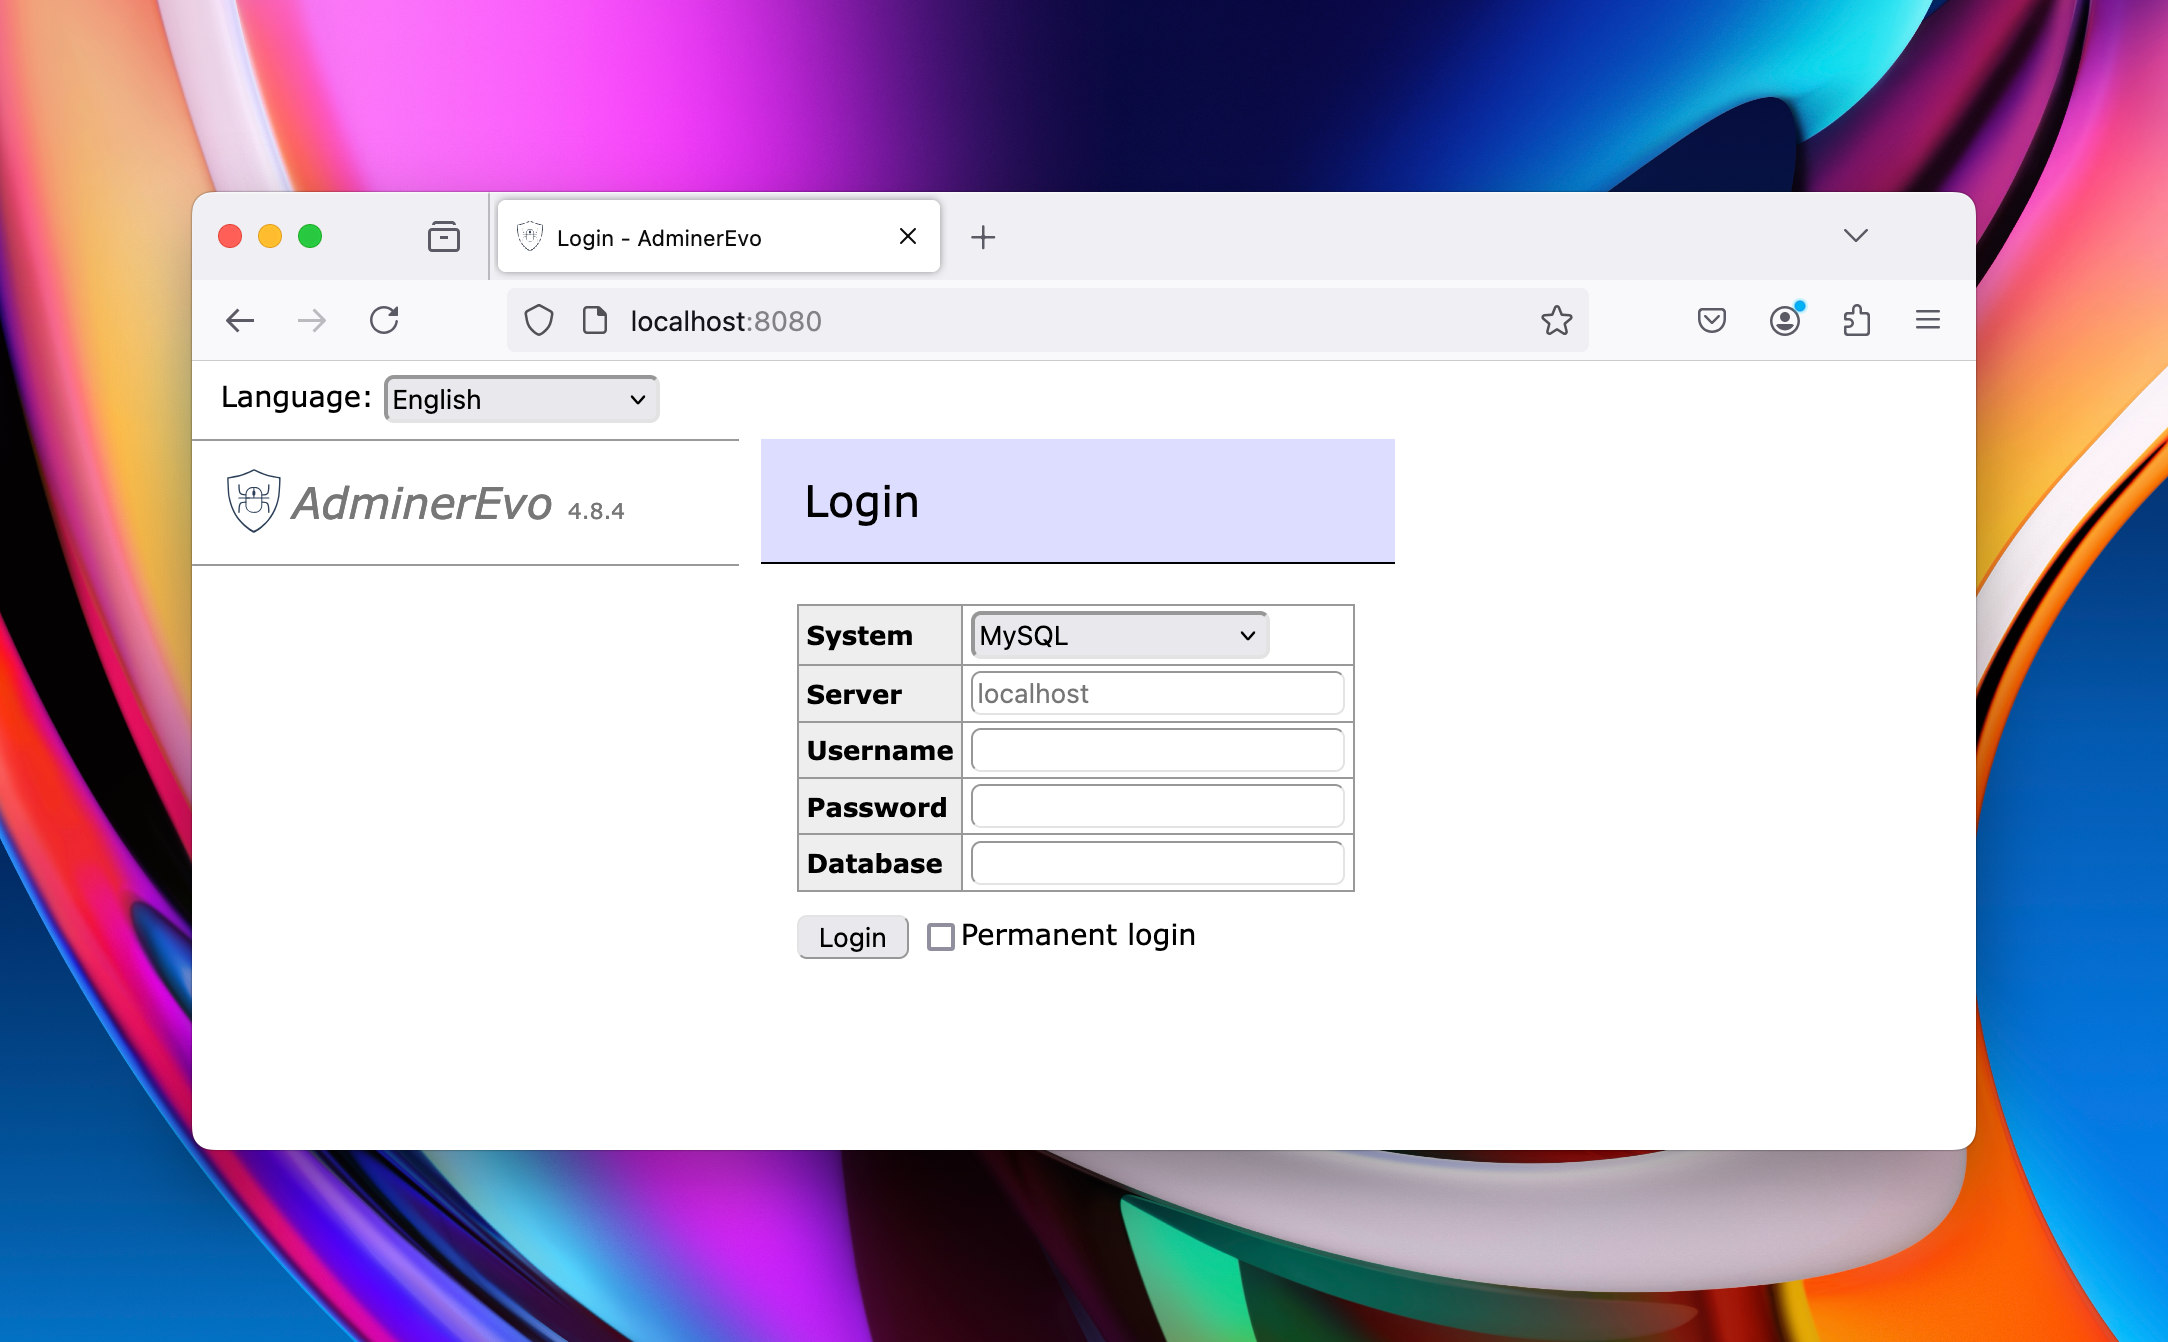
Task: Open the Firefox hamburger menu
Action: [x=1927, y=320]
